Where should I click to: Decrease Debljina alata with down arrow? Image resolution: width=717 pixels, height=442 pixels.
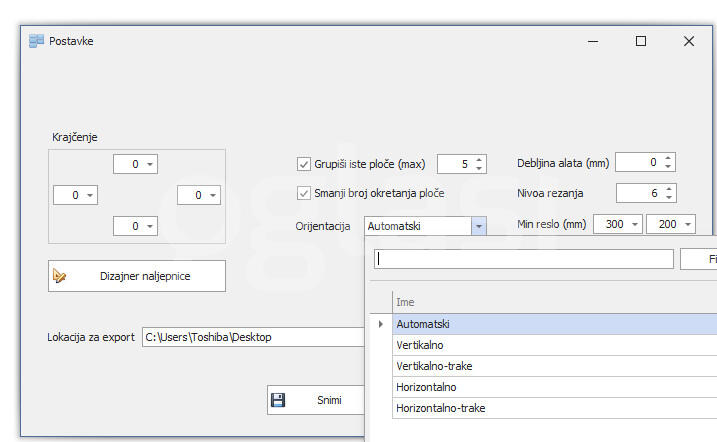tap(669, 167)
